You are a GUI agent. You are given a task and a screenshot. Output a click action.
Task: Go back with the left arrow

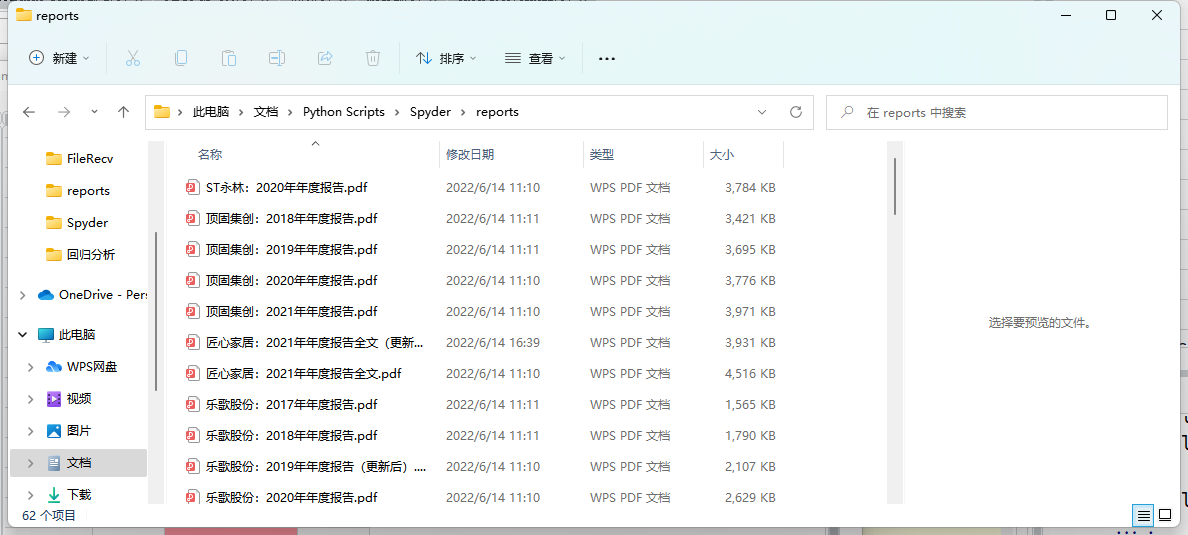(x=29, y=112)
